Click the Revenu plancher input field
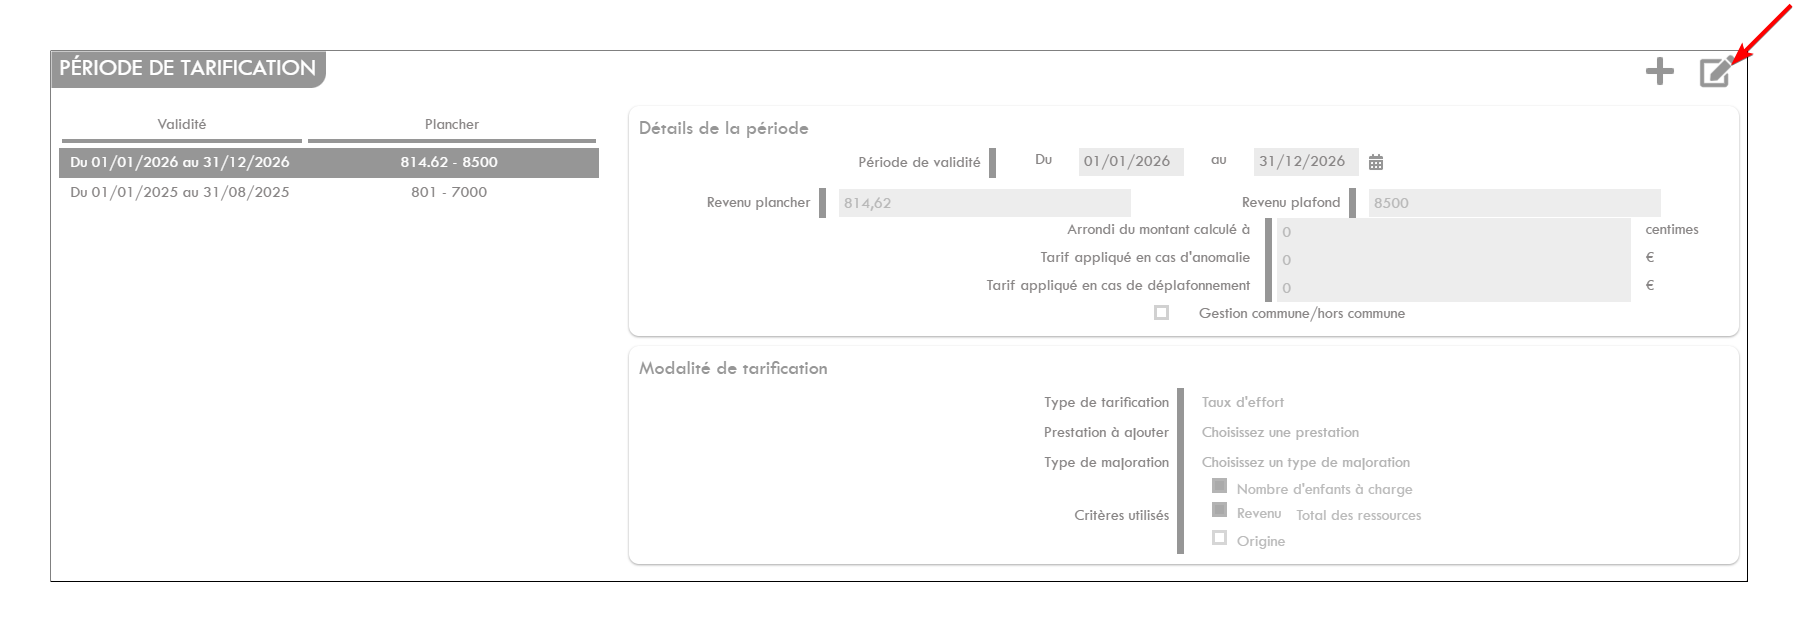The width and height of the screenshot is (1798, 632). 984,203
